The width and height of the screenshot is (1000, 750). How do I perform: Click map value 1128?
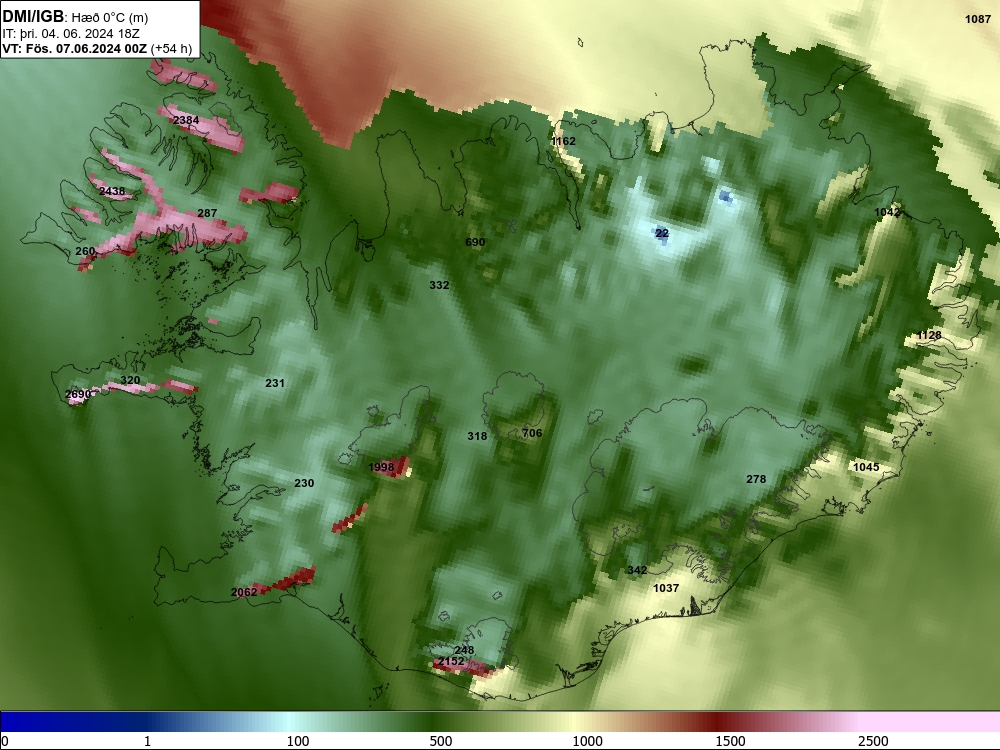pos(929,335)
